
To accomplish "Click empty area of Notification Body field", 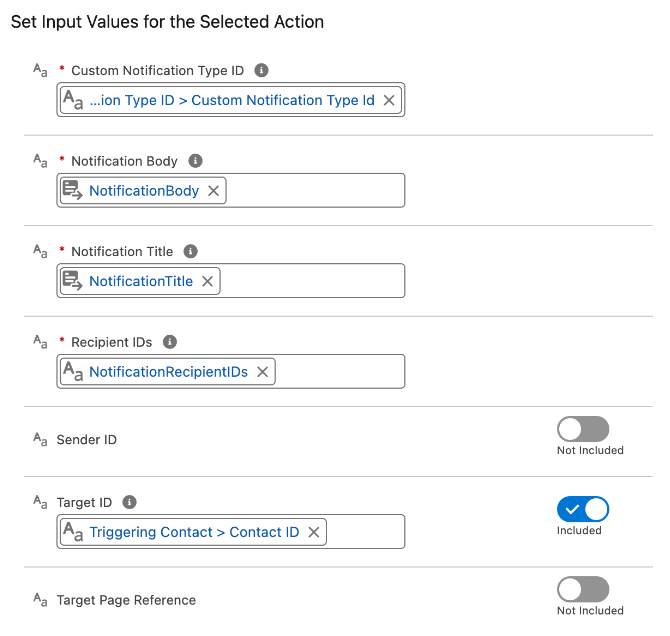I will tap(315, 191).
